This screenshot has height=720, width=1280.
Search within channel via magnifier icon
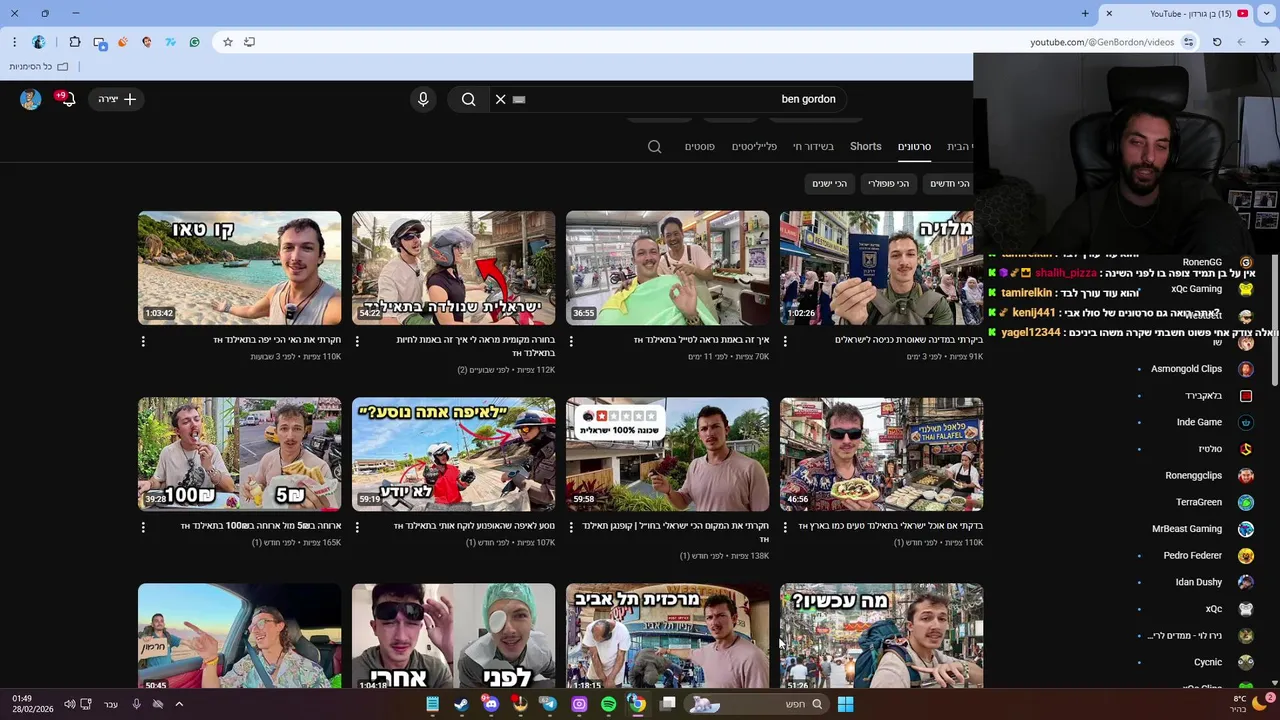(x=655, y=147)
